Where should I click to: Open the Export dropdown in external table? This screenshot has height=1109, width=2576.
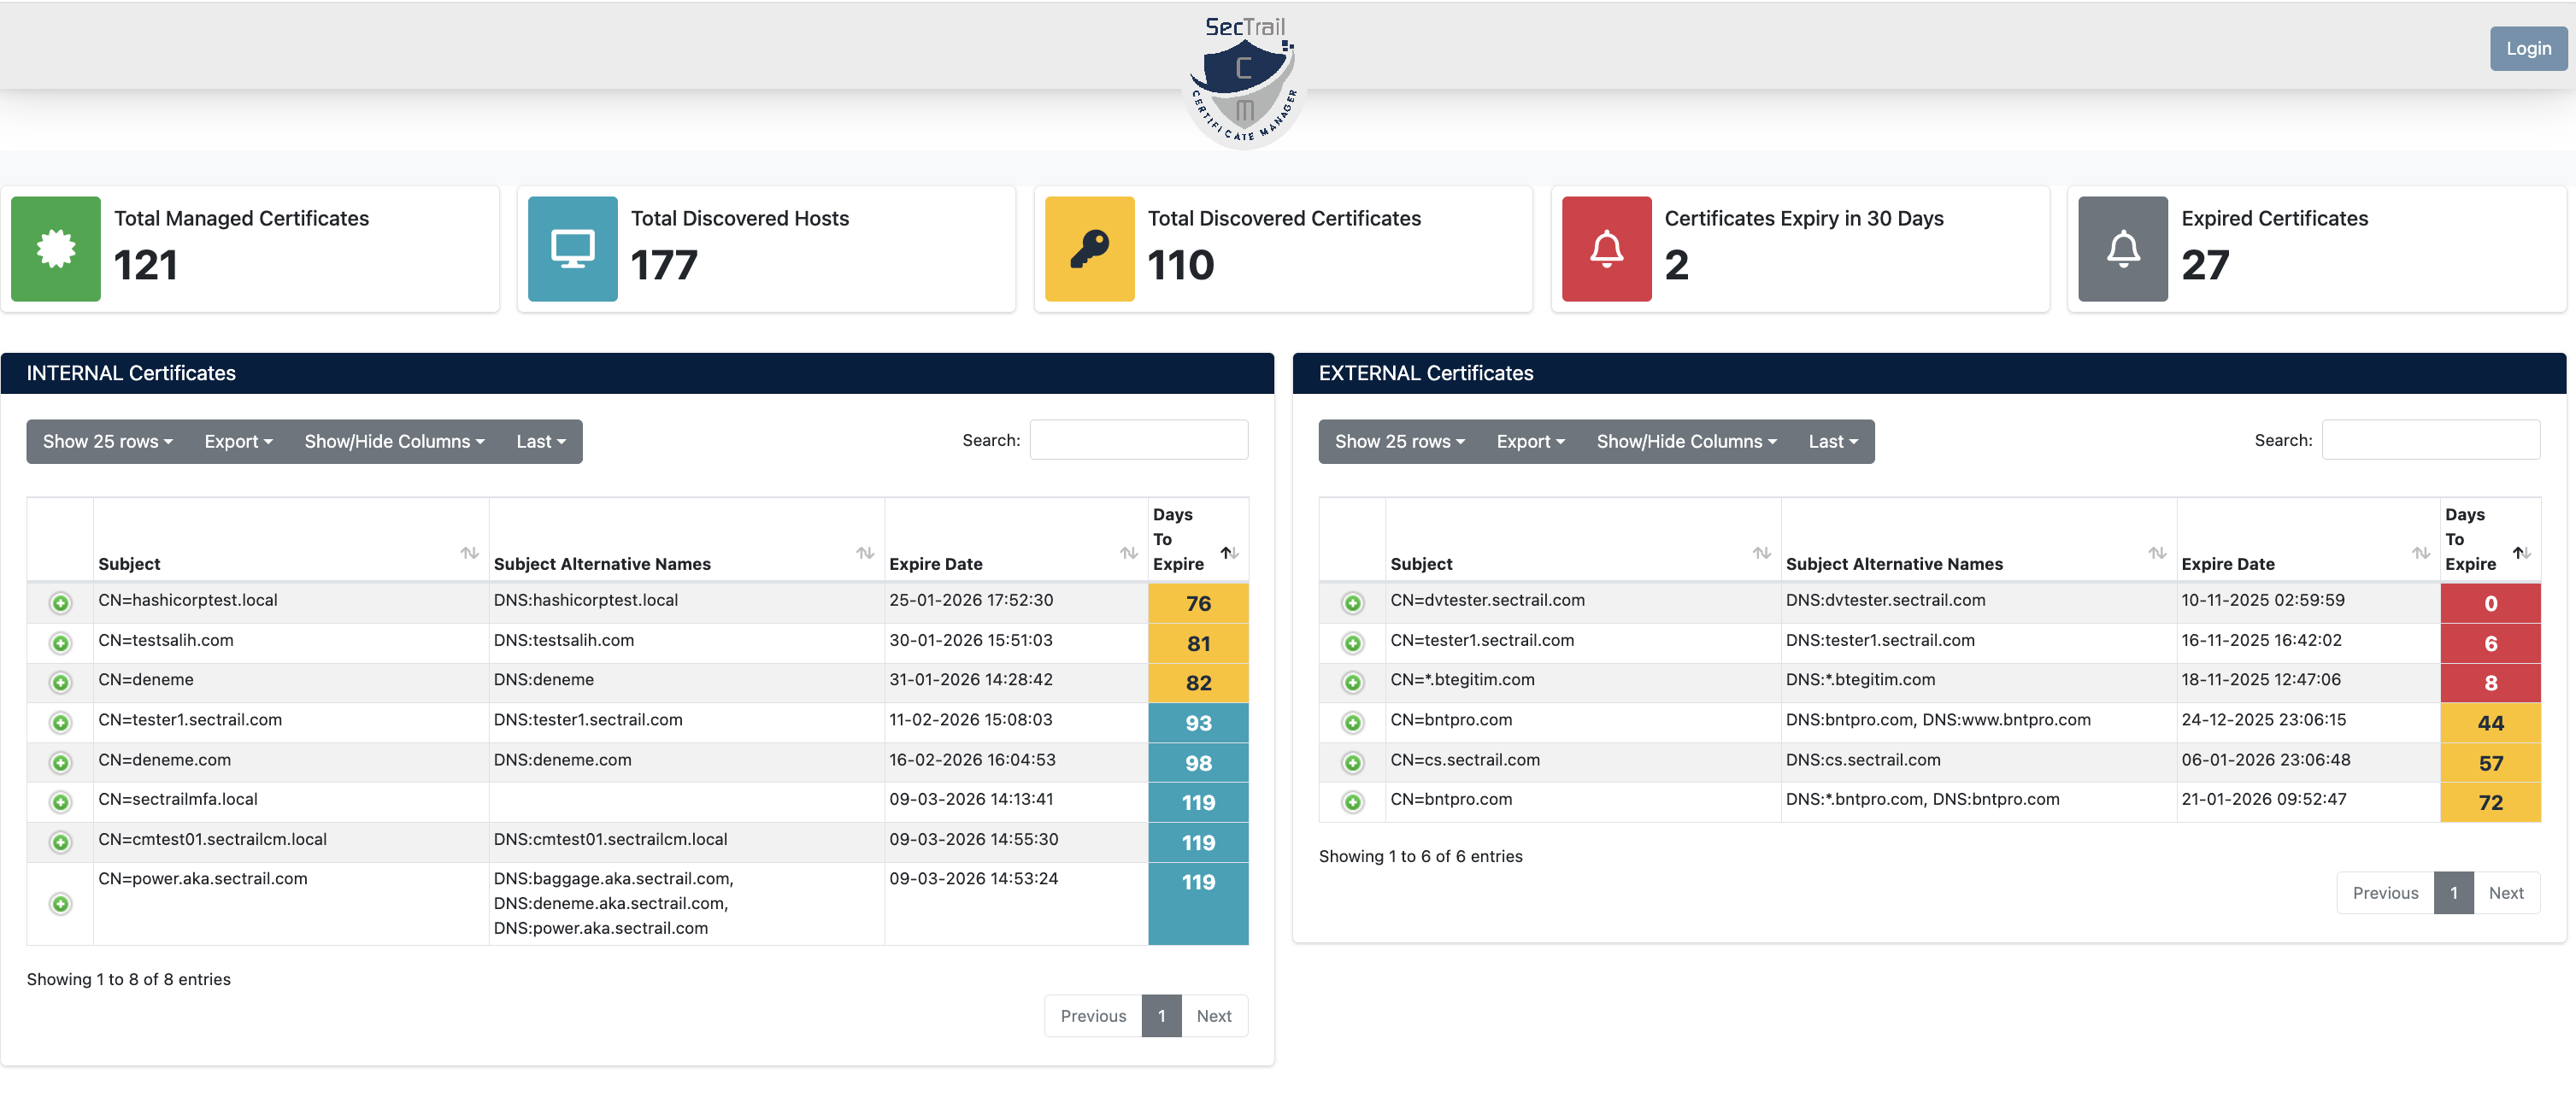(x=1529, y=441)
